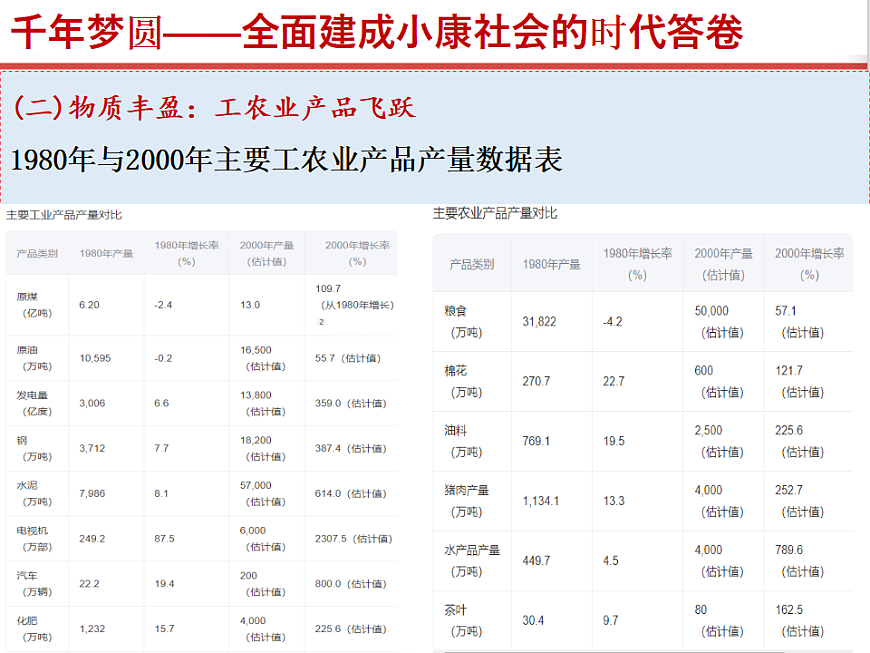Select the 原煤 (亿吨) row label
The height and width of the screenshot is (653, 870).
(34, 305)
